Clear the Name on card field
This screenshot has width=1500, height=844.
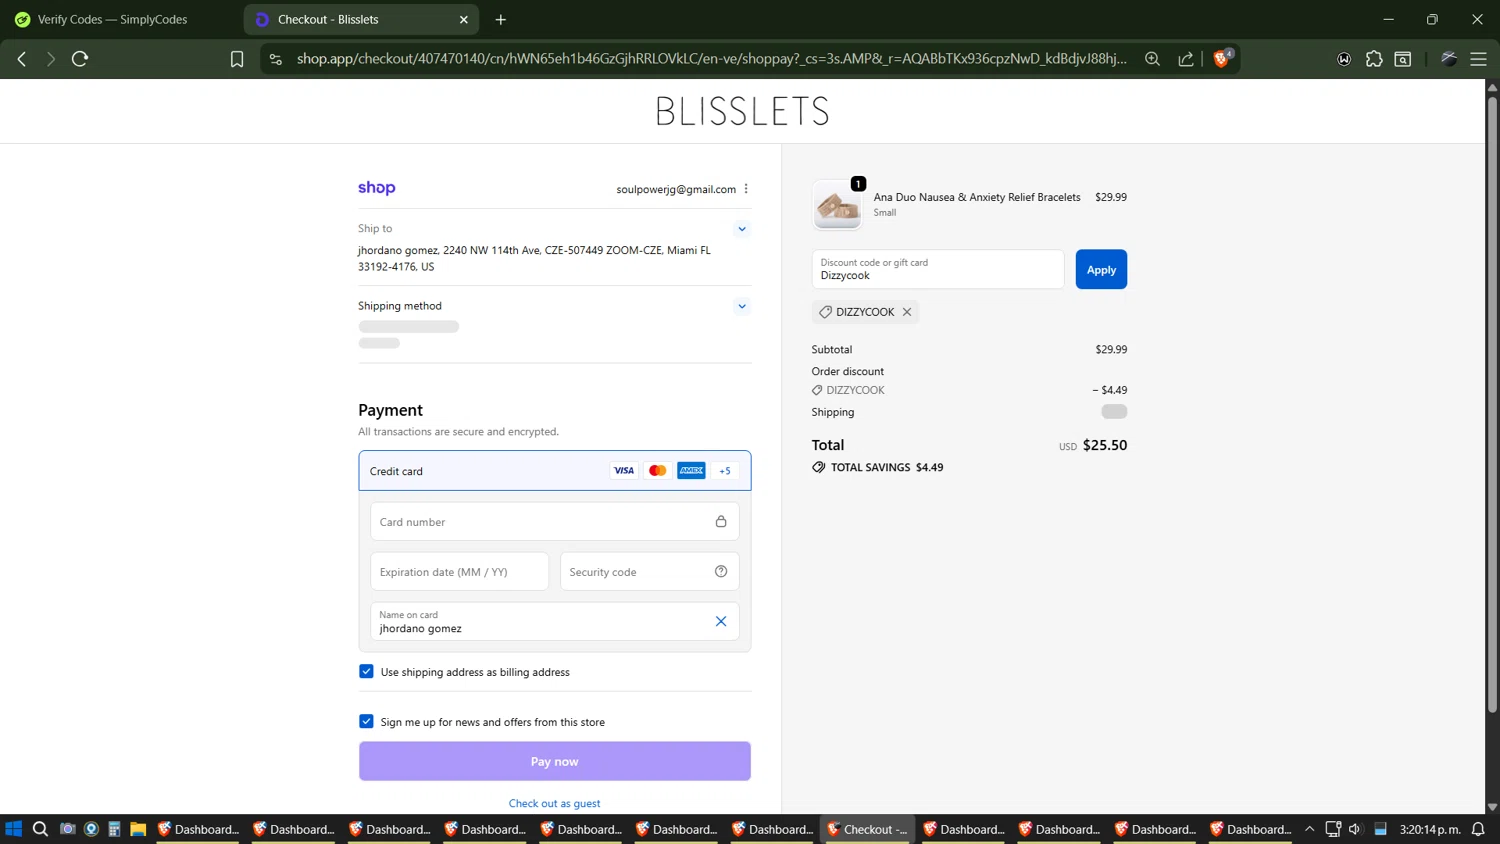[721, 621]
